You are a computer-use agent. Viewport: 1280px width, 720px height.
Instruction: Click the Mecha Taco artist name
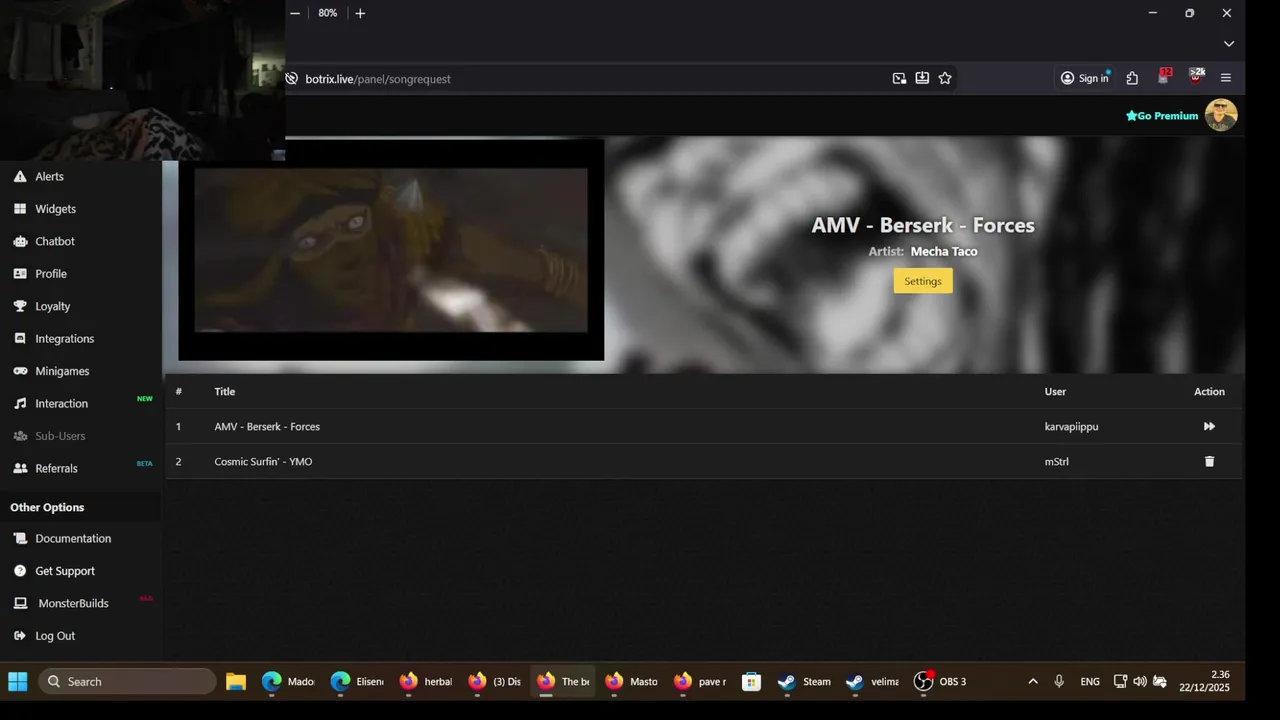(944, 251)
